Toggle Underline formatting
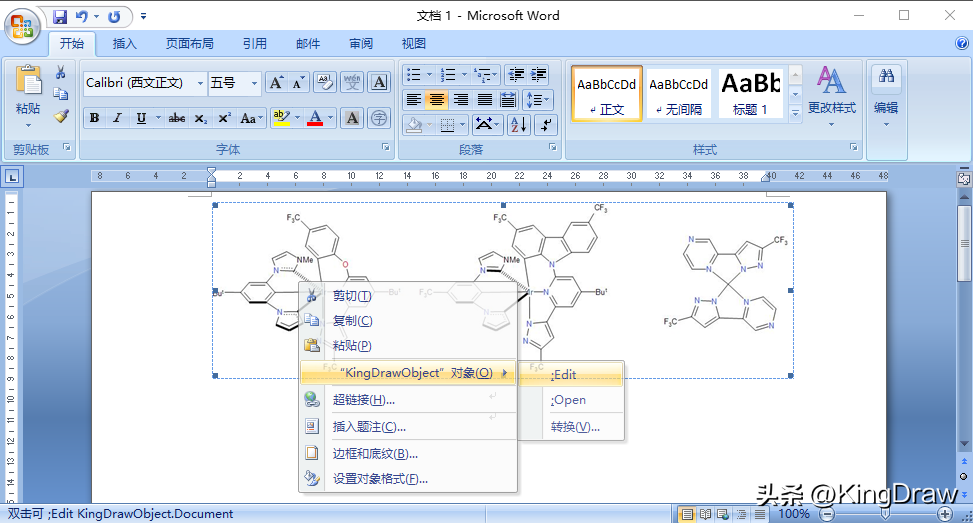The height and width of the screenshot is (523, 973). [141, 118]
